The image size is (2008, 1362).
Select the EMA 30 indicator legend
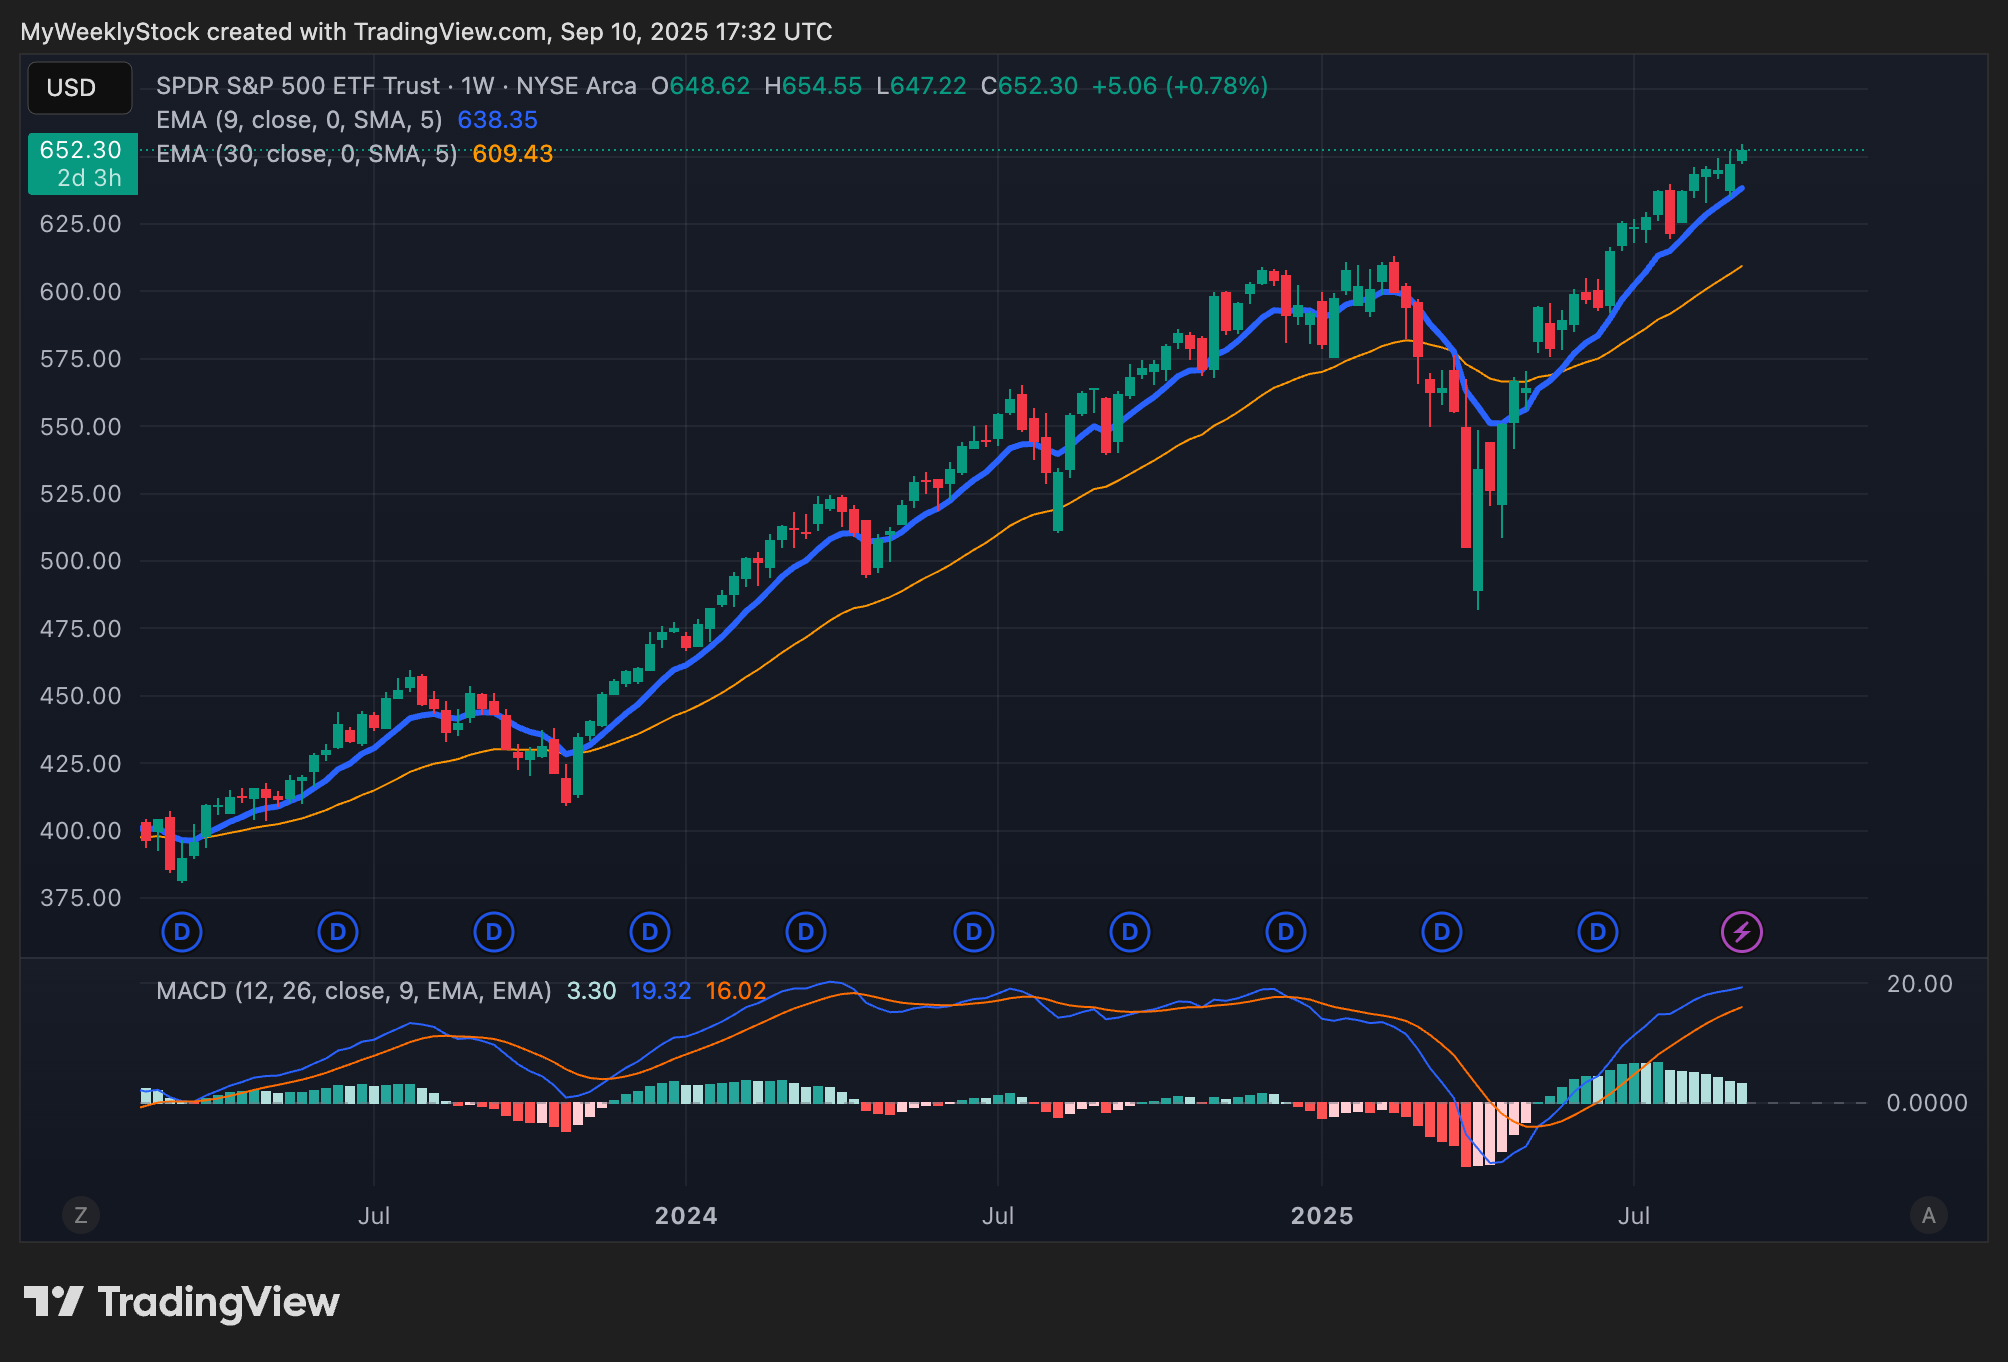pyautogui.click(x=305, y=154)
